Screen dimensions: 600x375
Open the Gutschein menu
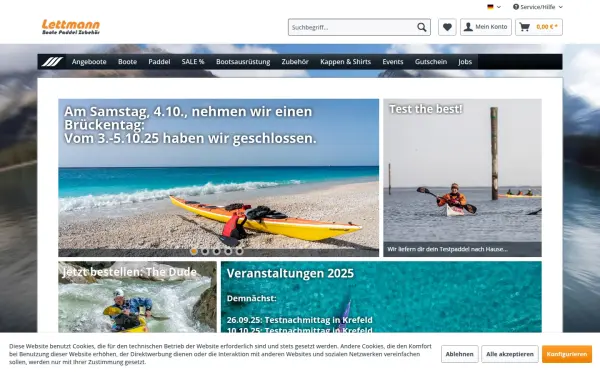(x=431, y=62)
